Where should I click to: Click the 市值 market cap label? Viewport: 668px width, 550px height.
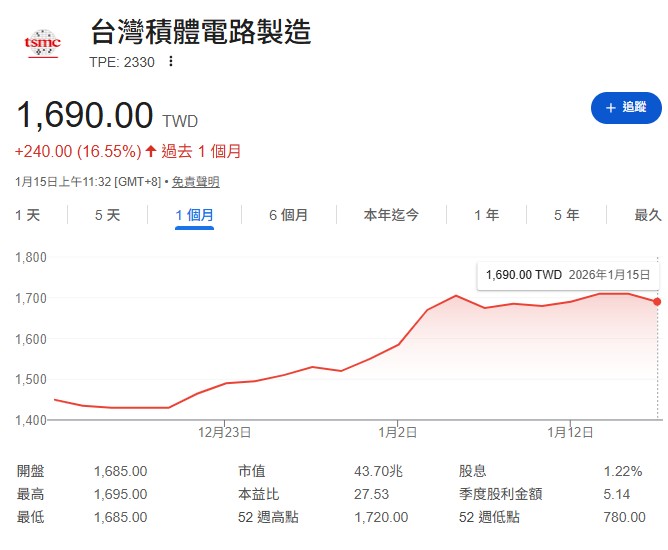tap(252, 471)
